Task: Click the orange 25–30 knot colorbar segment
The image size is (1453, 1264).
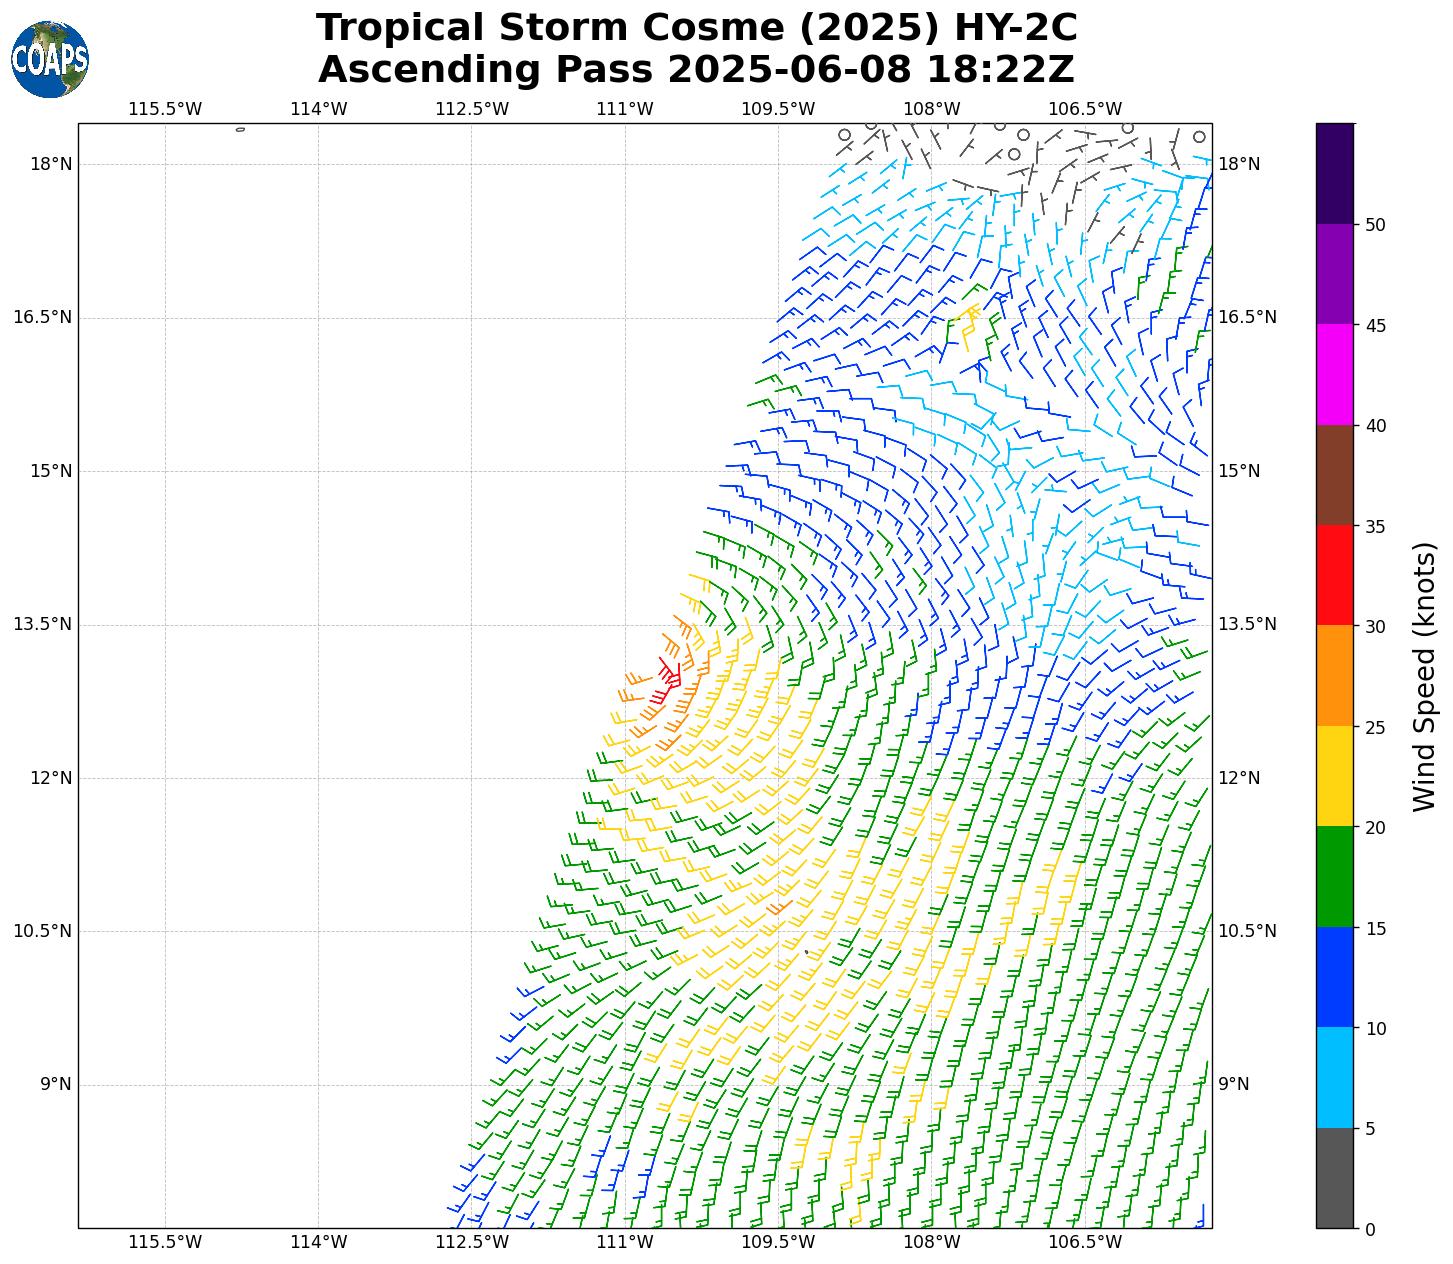Action: pyautogui.click(x=1334, y=676)
